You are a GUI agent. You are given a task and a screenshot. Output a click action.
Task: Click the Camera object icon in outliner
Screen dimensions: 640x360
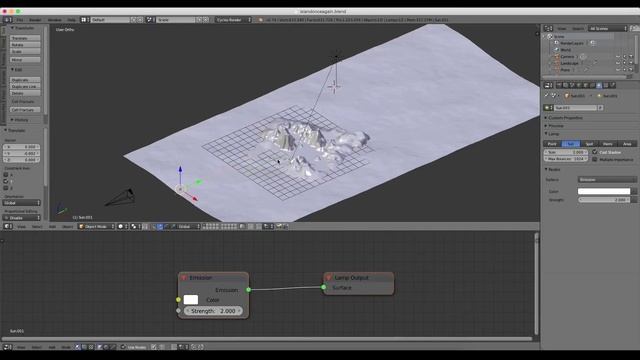tap(557, 57)
